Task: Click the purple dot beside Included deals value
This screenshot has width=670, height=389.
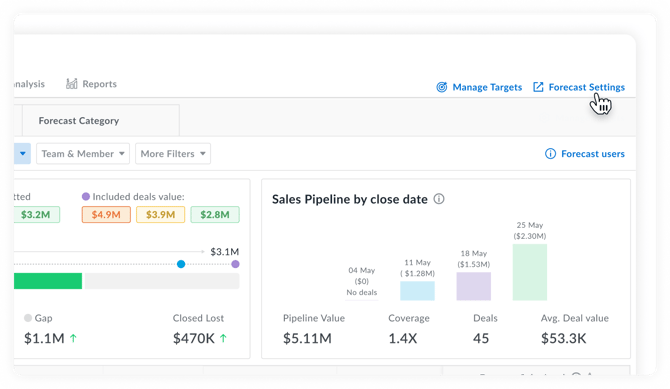Action: 86,197
